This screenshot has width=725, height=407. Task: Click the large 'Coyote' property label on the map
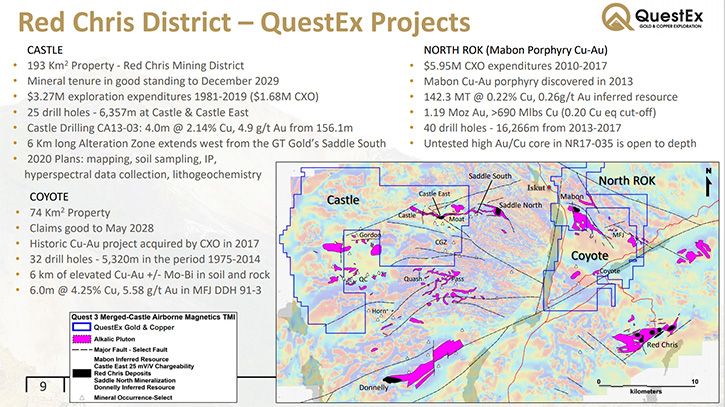point(590,256)
